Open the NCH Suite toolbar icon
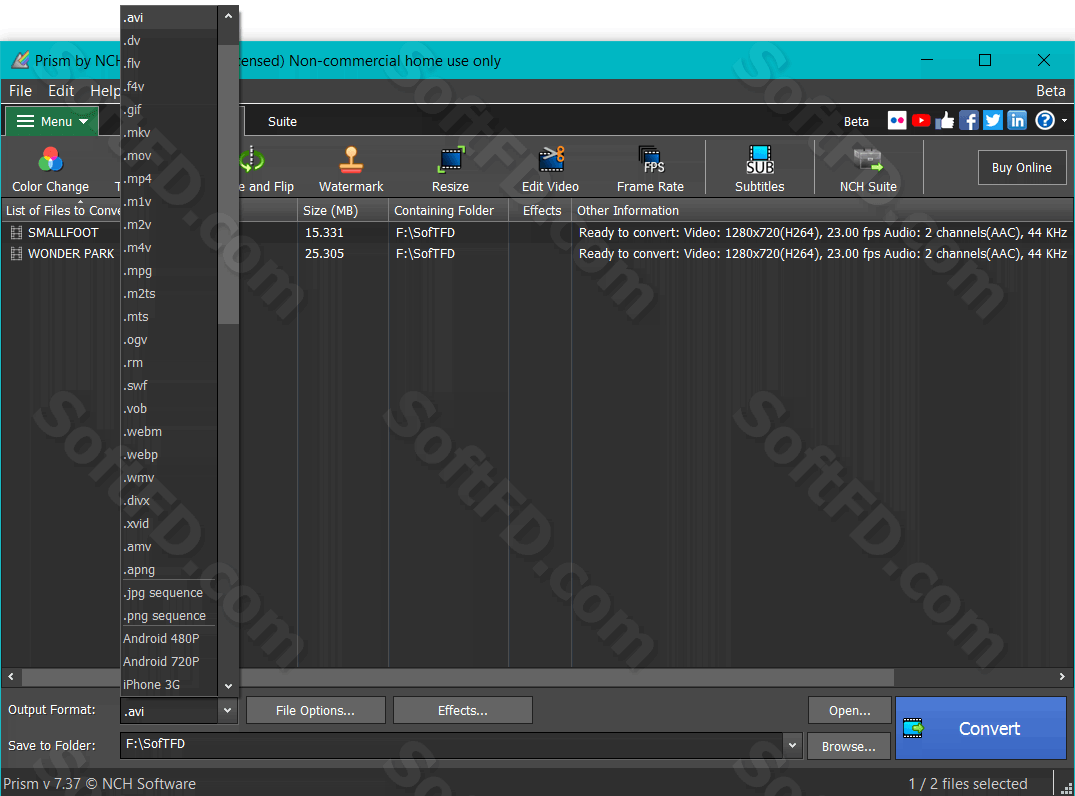The image size is (1075, 796). click(868, 169)
